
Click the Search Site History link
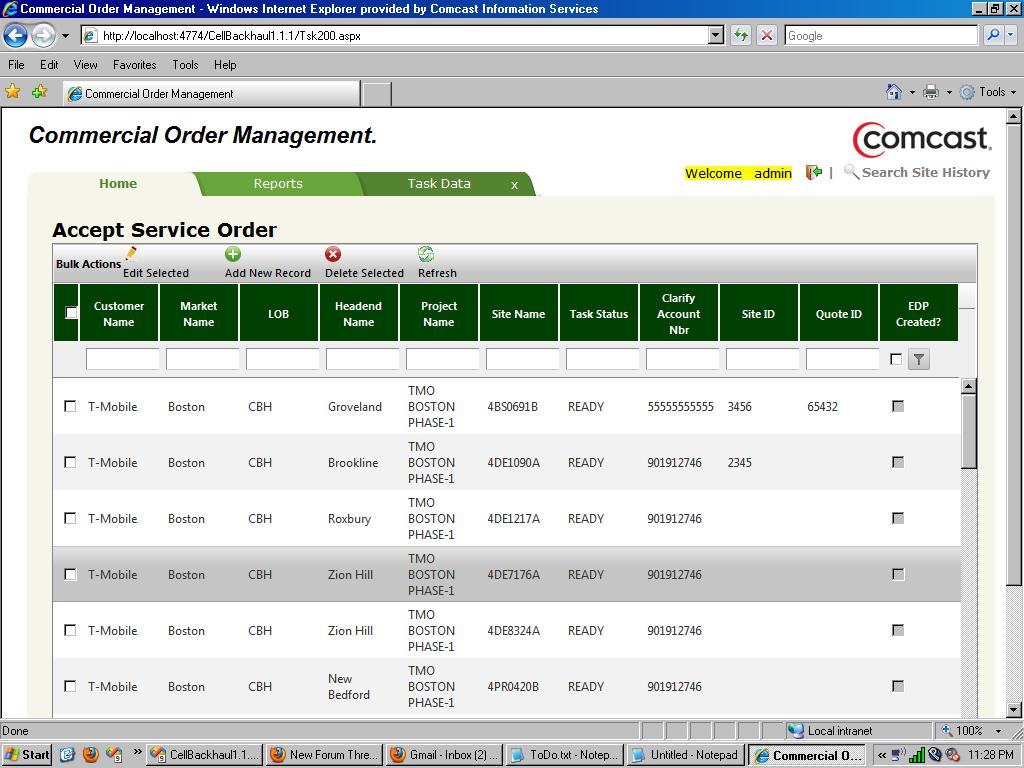925,172
